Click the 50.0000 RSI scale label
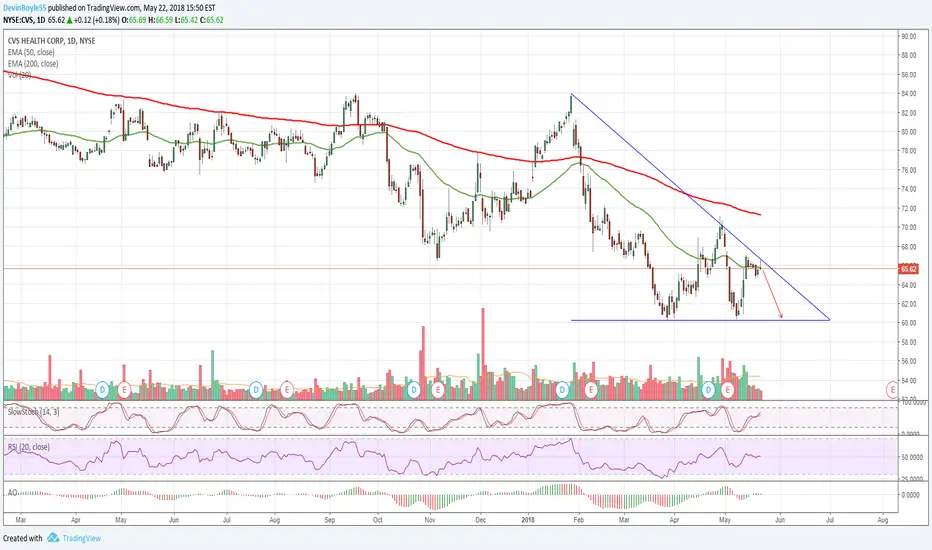This screenshot has height=550, width=932. [912, 457]
